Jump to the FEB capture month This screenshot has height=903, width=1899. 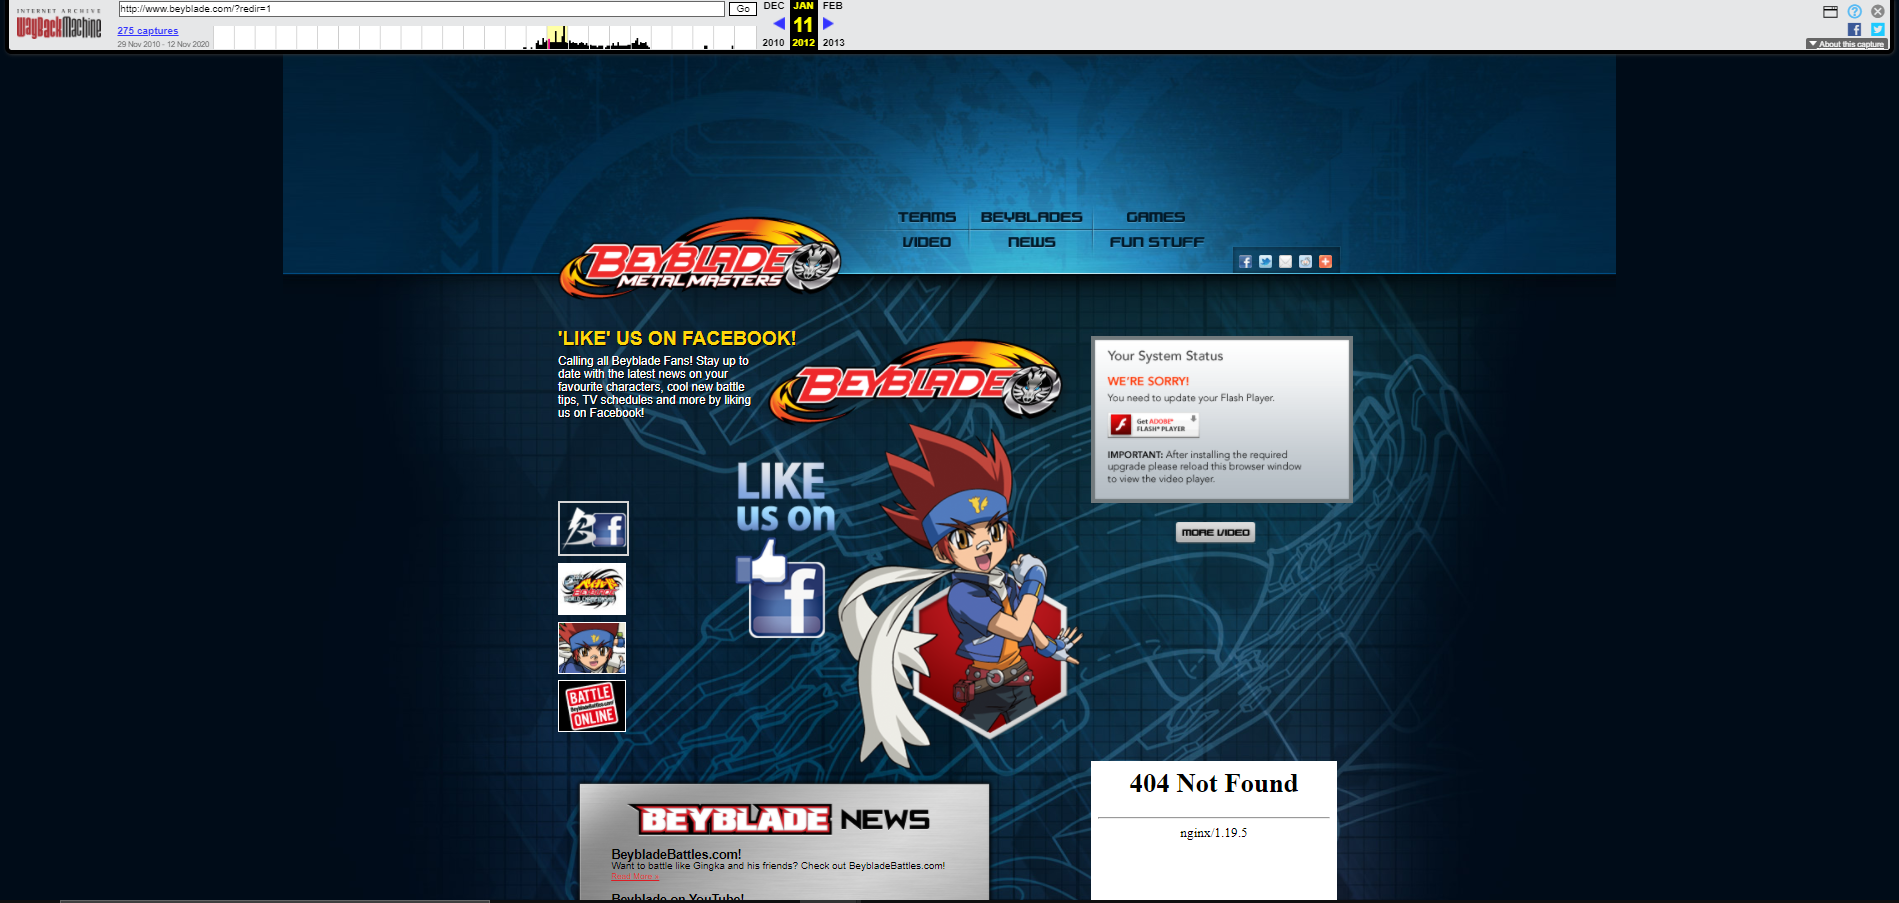point(833,6)
